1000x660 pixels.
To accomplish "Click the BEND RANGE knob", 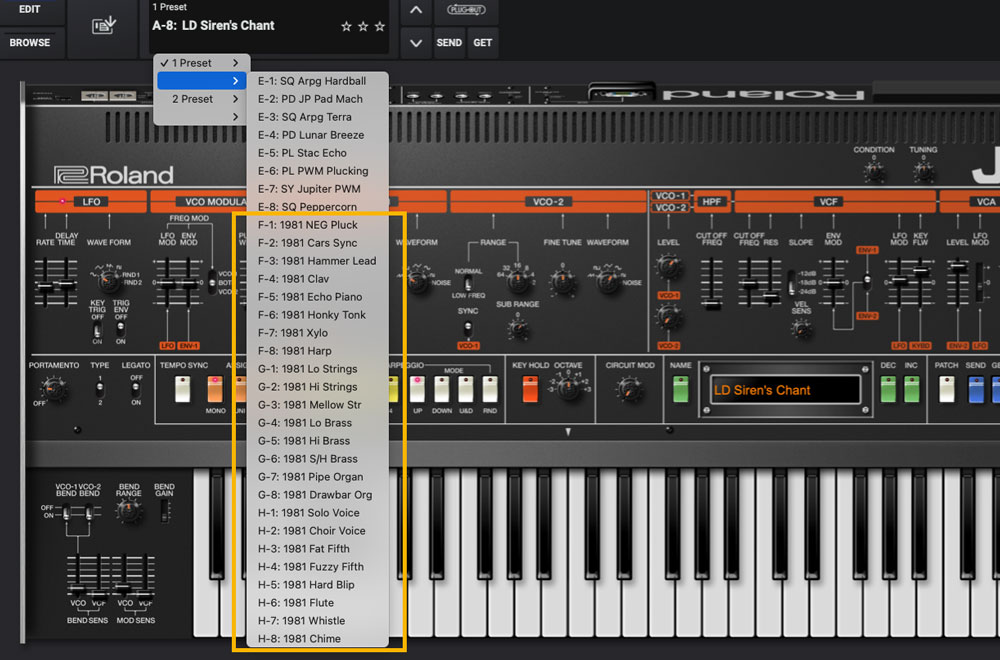I will click(129, 510).
